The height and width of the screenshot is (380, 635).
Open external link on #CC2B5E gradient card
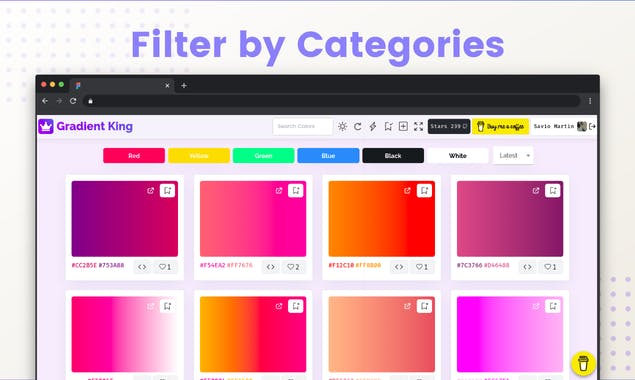coord(151,190)
